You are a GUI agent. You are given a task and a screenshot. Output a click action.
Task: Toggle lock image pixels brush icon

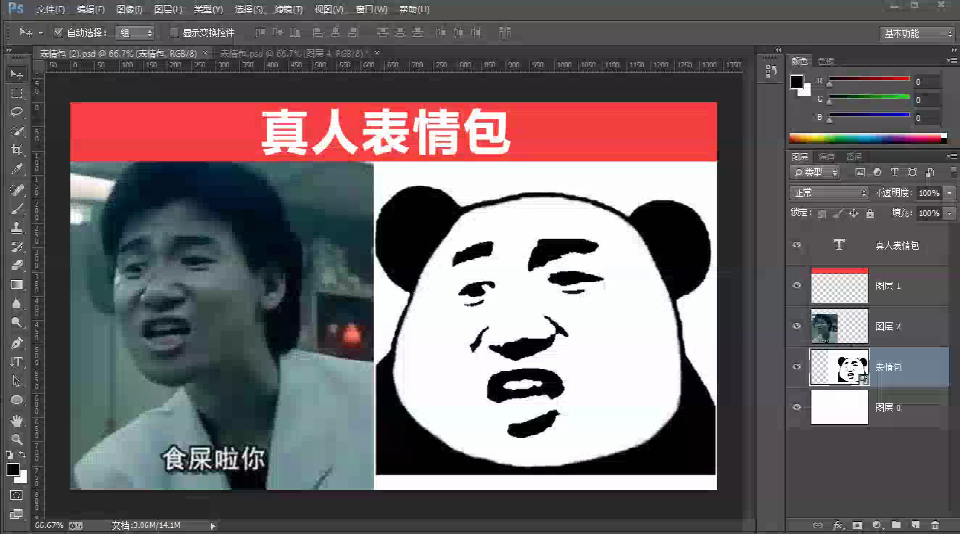838,213
